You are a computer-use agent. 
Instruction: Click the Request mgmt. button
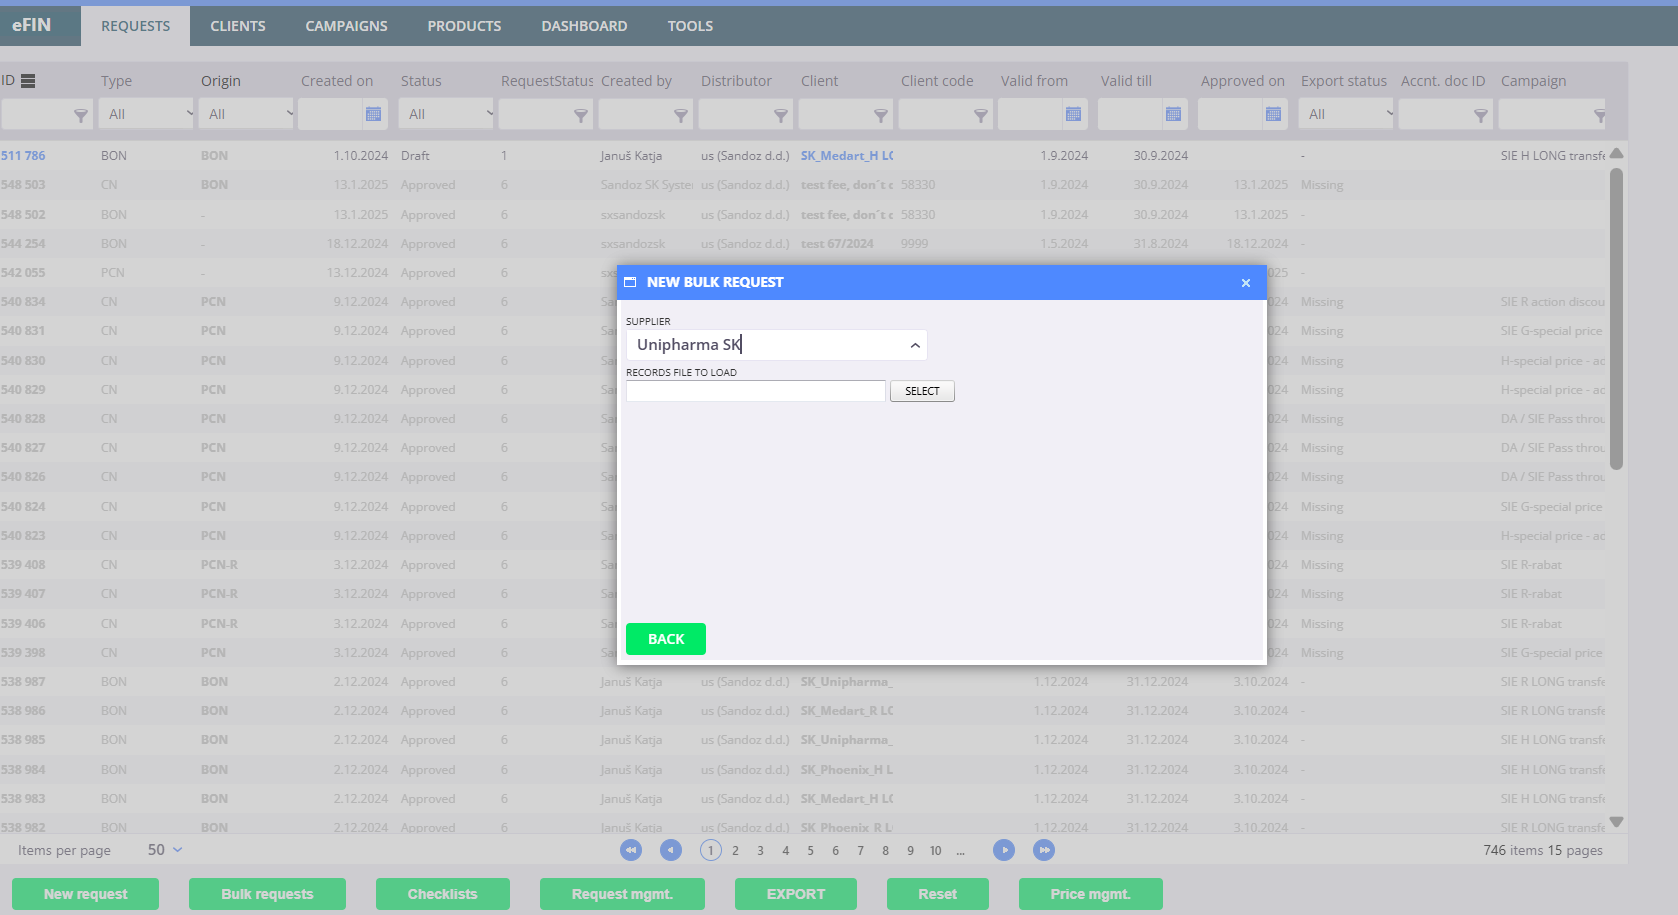click(622, 894)
